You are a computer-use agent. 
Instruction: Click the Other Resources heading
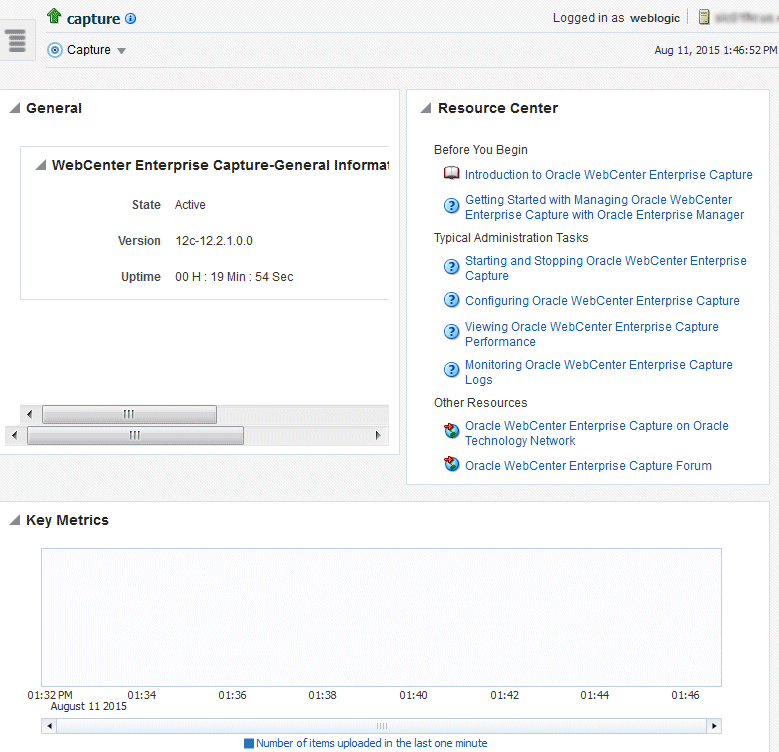[x=480, y=403]
